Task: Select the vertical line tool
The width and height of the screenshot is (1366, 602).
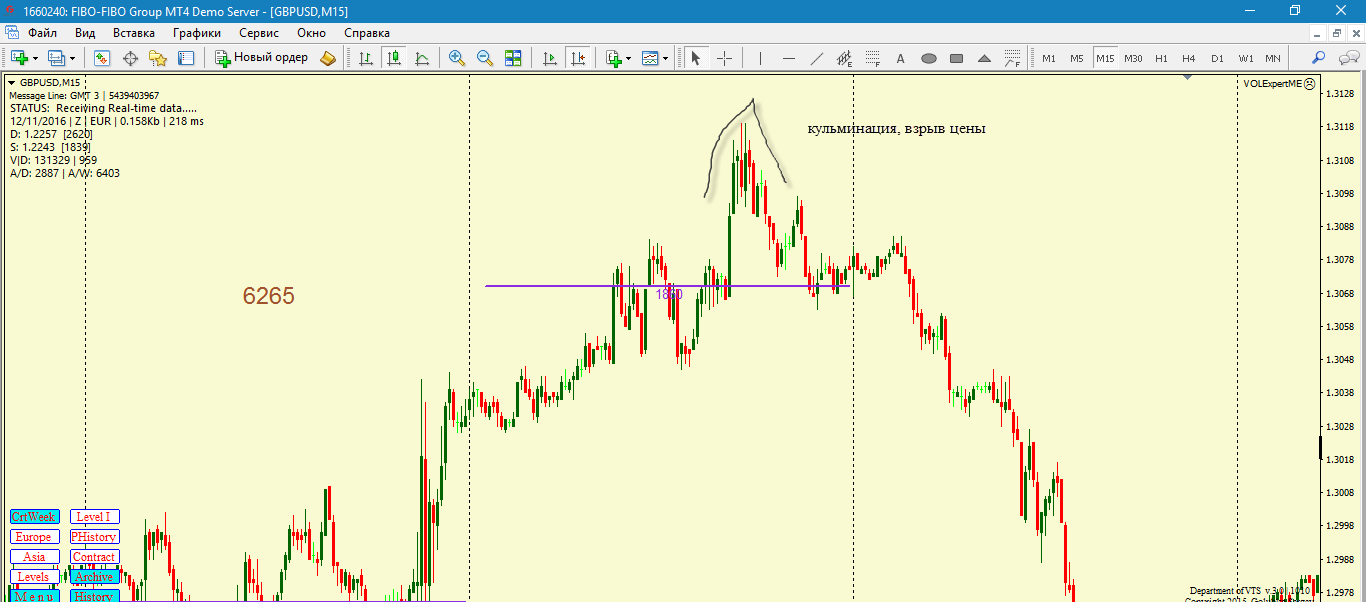Action: [x=760, y=58]
